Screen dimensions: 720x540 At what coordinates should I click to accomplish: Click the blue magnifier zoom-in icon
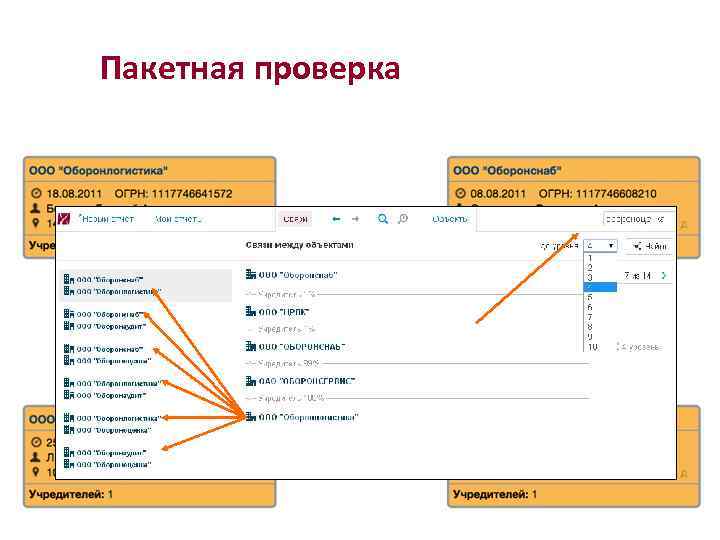(382, 219)
